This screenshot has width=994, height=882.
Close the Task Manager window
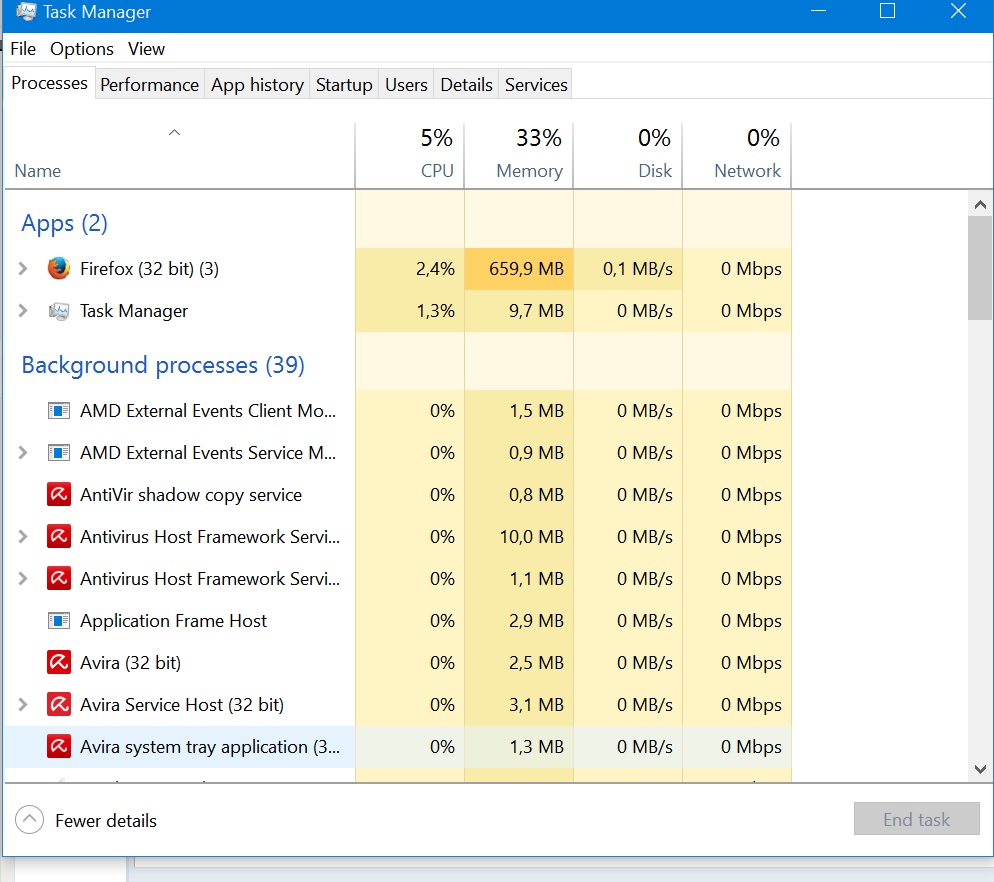(x=958, y=11)
